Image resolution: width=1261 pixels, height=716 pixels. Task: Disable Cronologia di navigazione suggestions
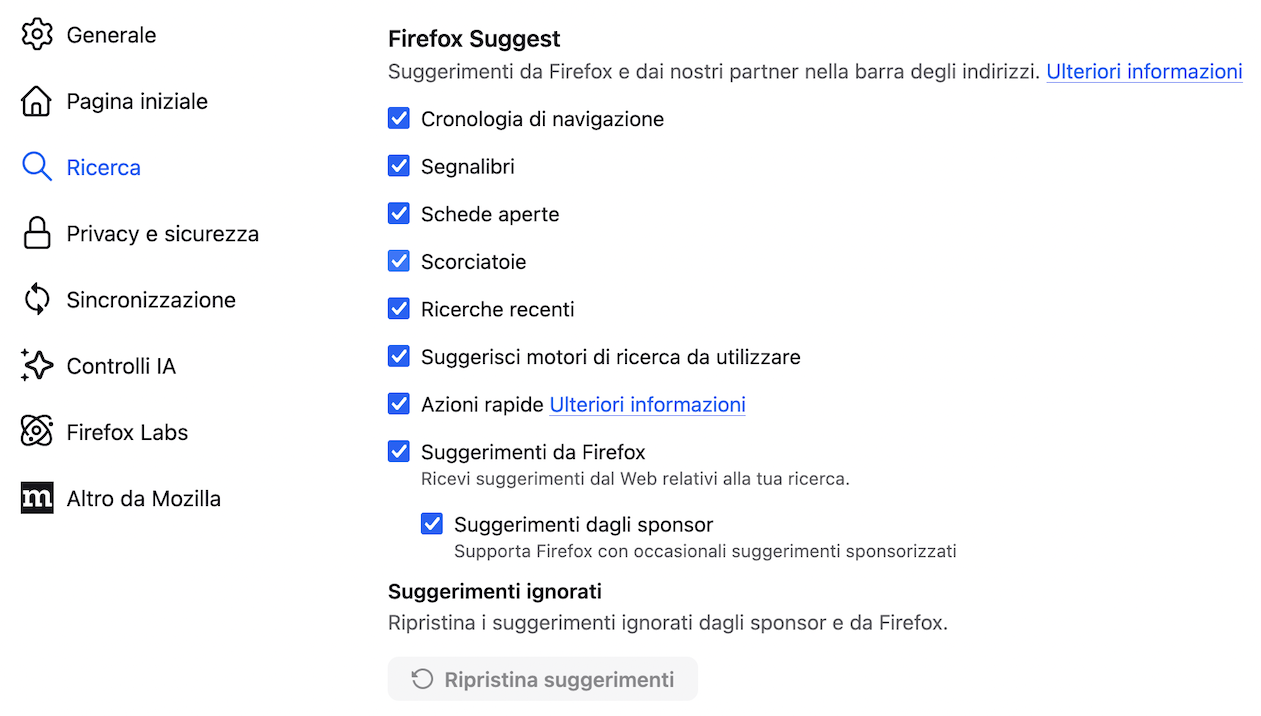399,118
